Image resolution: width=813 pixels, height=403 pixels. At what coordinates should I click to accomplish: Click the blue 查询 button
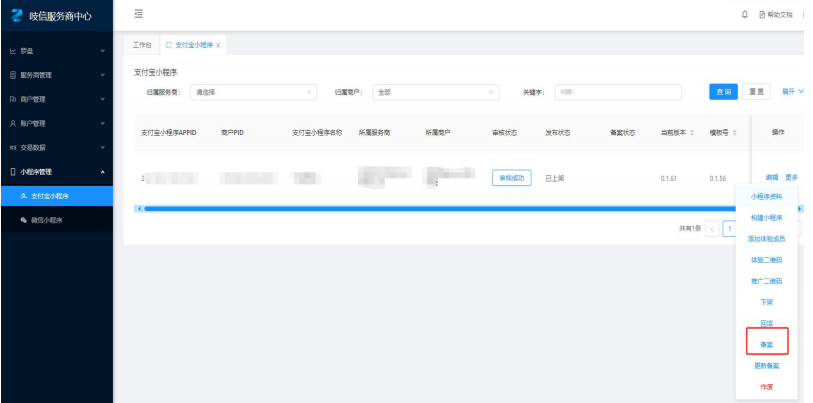[723, 92]
